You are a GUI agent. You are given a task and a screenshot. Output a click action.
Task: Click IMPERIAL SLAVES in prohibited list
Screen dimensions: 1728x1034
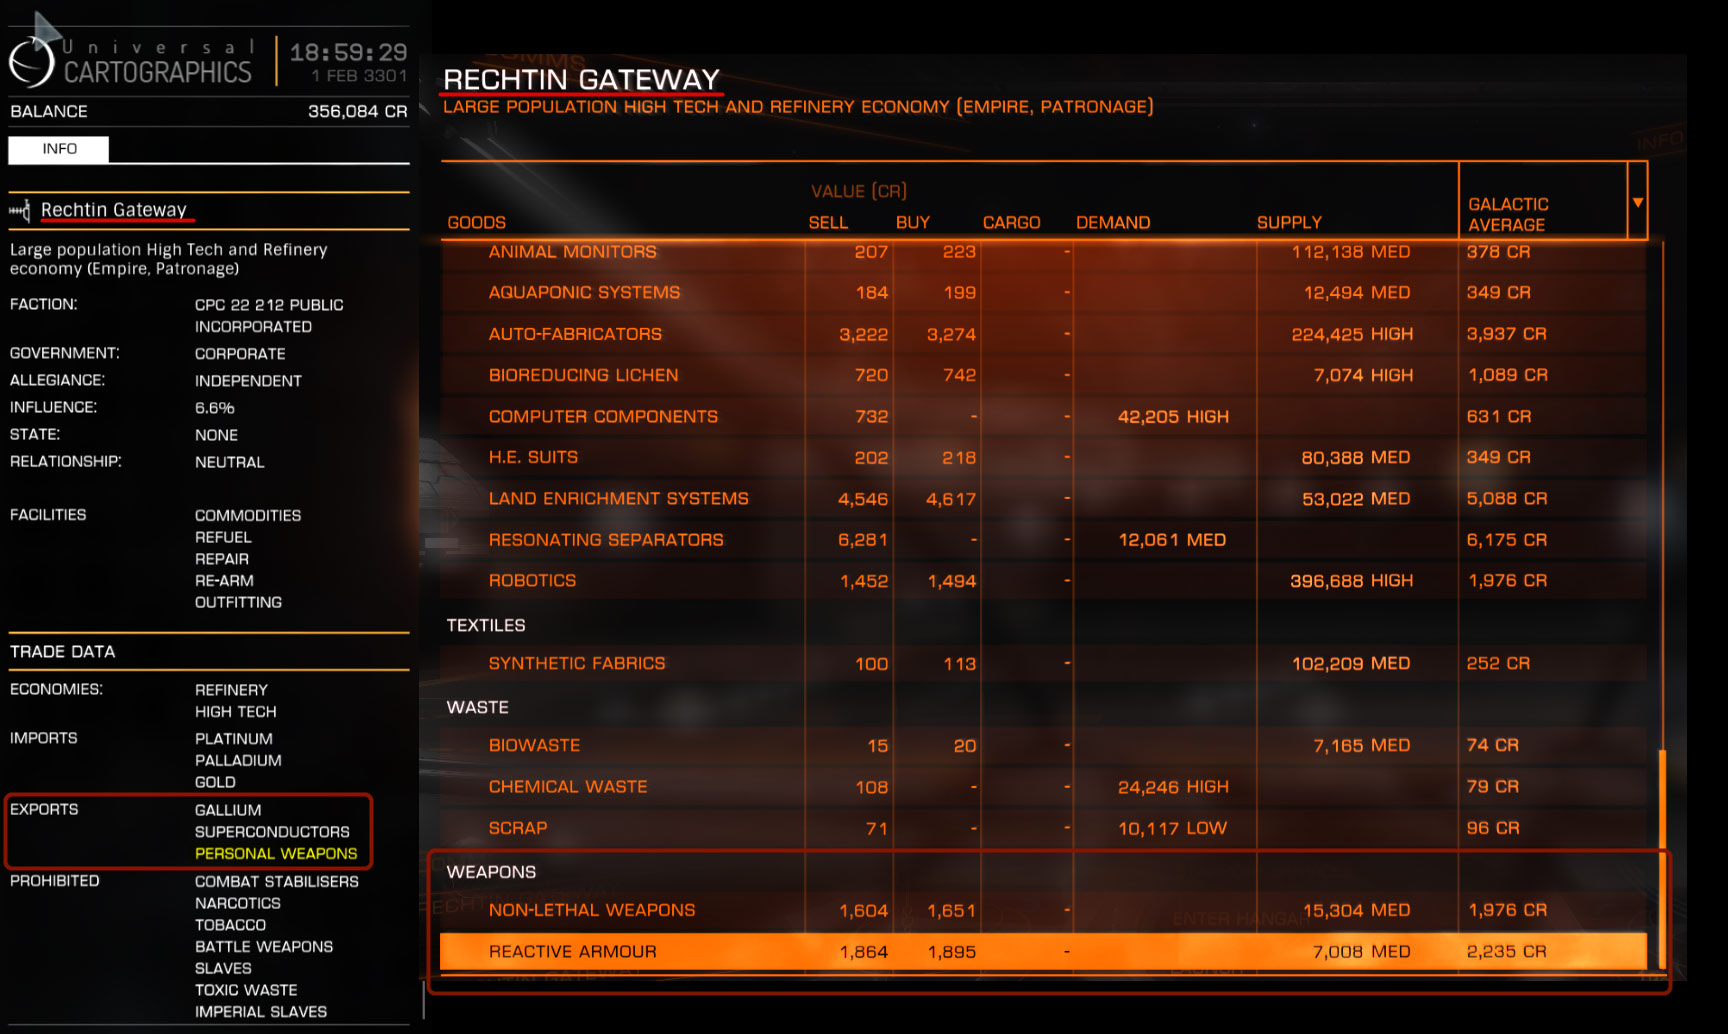tap(261, 1012)
